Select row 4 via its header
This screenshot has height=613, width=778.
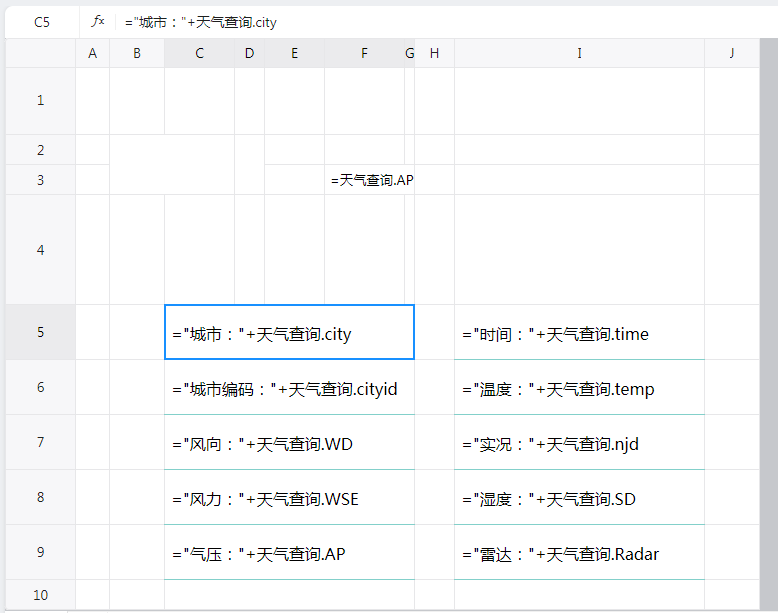pyautogui.click(x=40, y=250)
